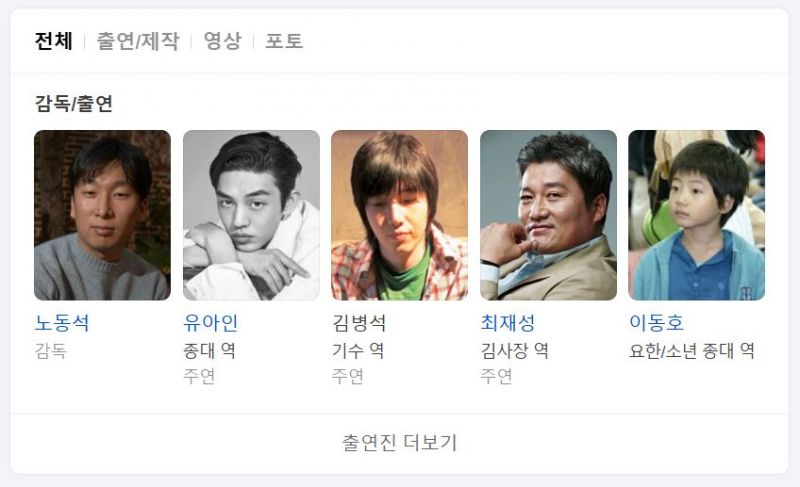Open the 영상 tab
800x487 pixels.
click(x=222, y=41)
